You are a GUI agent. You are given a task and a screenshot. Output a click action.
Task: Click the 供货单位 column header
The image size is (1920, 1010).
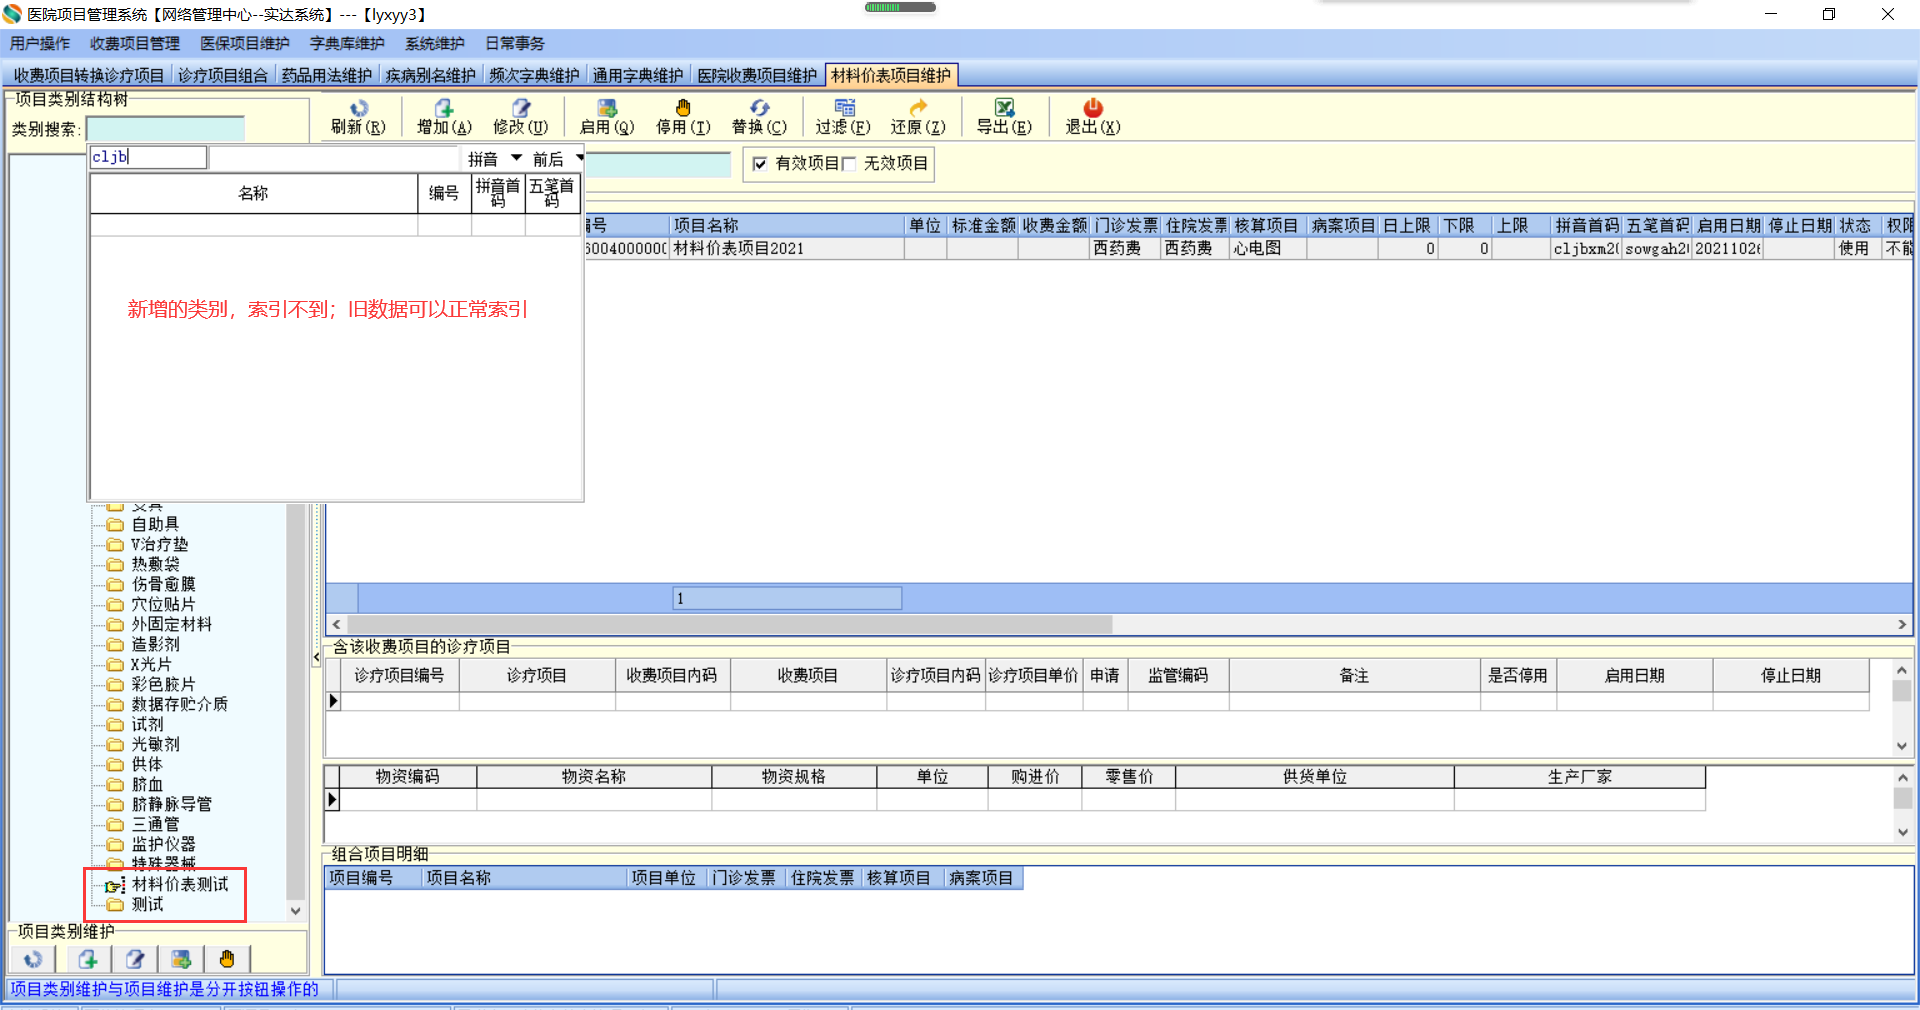coord(1315,776)
